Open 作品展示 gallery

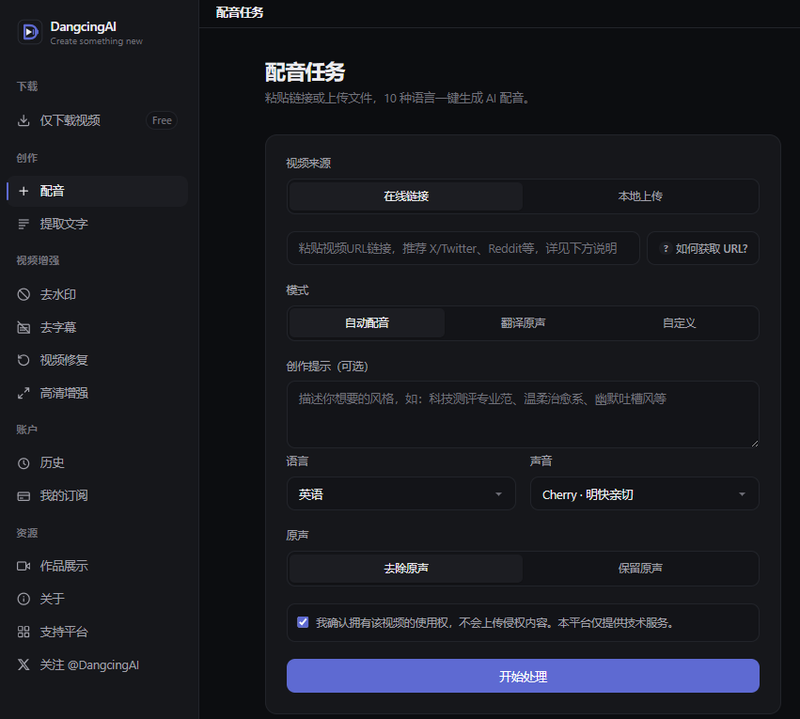[97, 566]
